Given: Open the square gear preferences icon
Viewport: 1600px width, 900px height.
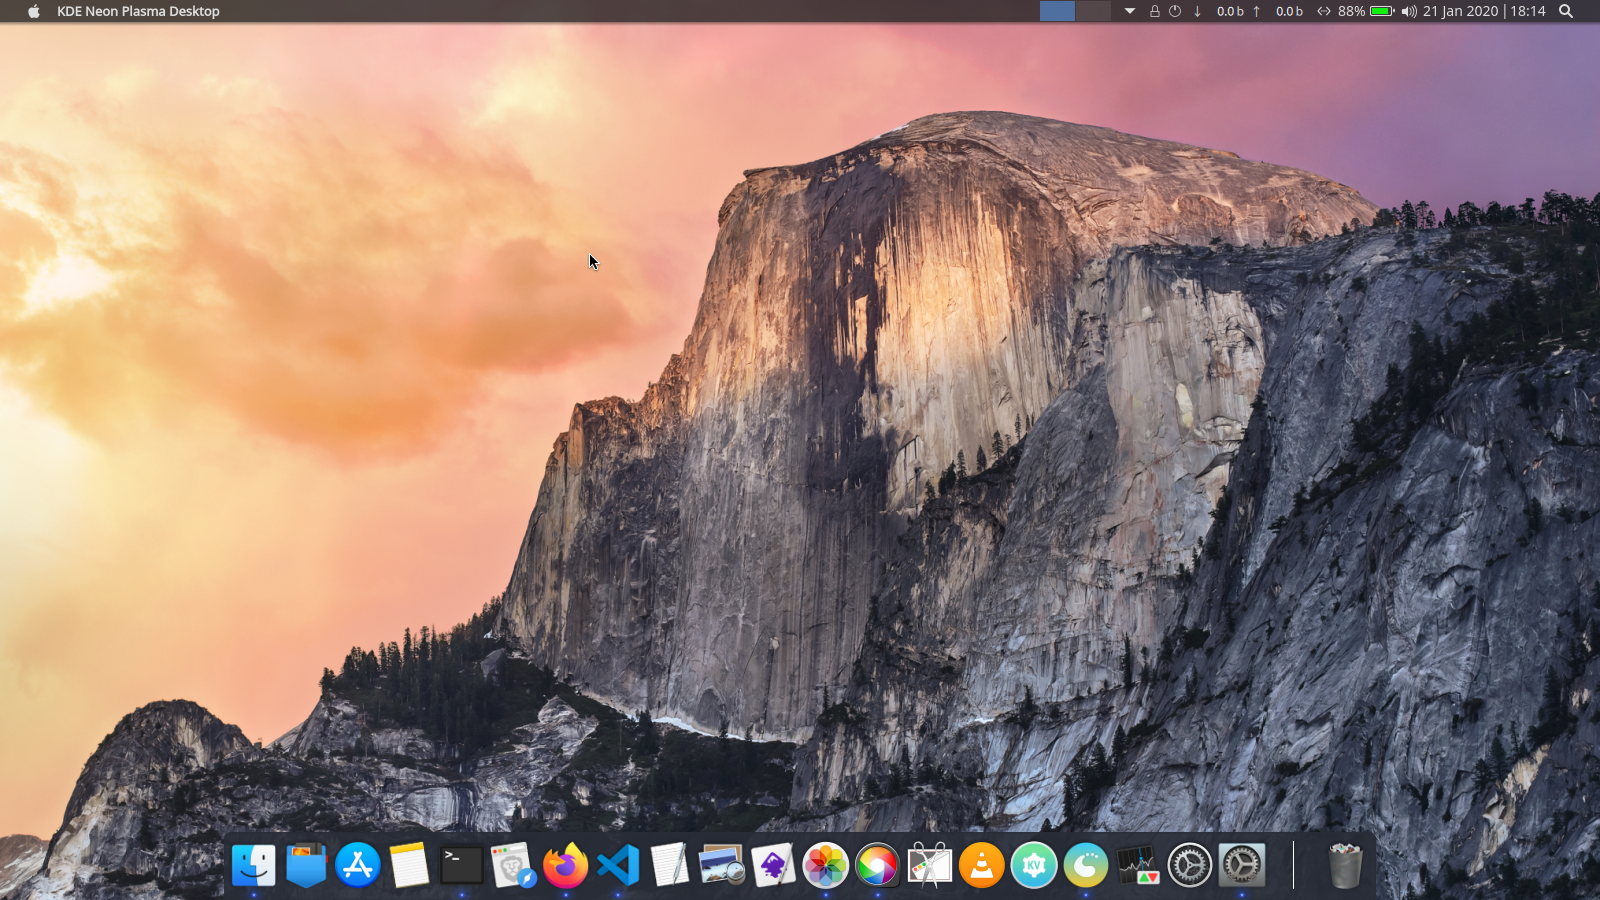Looking at the screenshot, I should pos(1242,865).
